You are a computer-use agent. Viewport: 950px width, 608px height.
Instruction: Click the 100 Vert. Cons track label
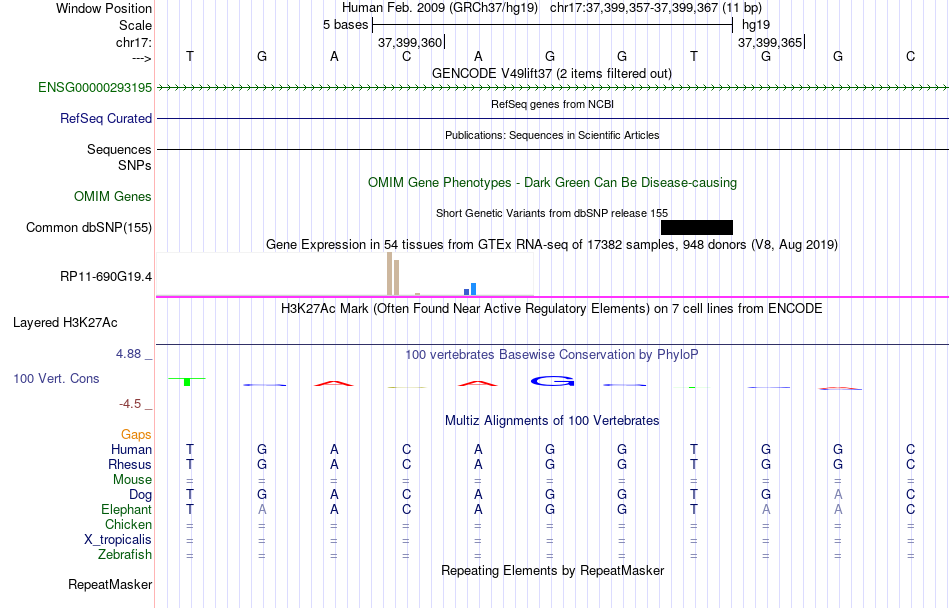(56, 378)
